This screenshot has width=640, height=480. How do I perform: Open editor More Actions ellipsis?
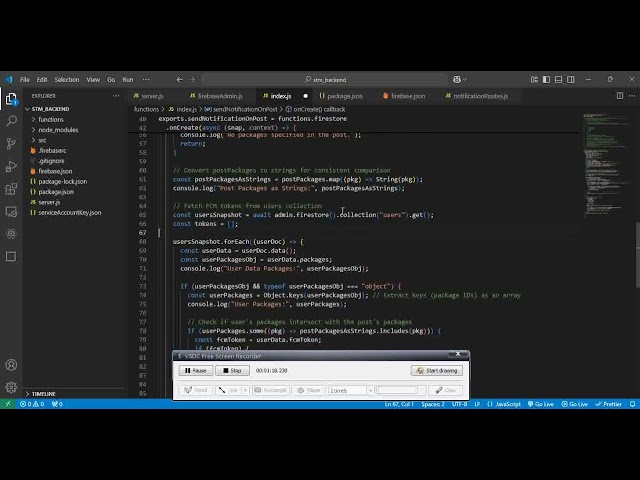(632, 96)
